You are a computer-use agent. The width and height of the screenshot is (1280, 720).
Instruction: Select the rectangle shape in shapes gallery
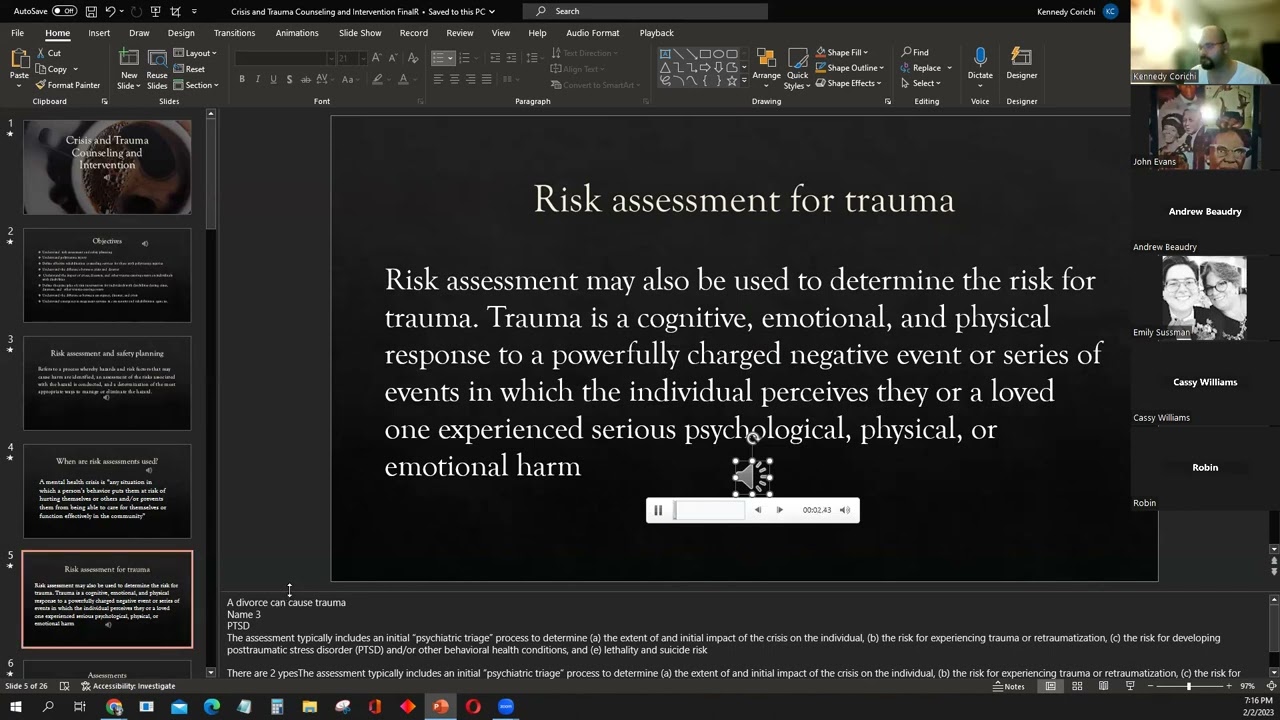[705, 53]
